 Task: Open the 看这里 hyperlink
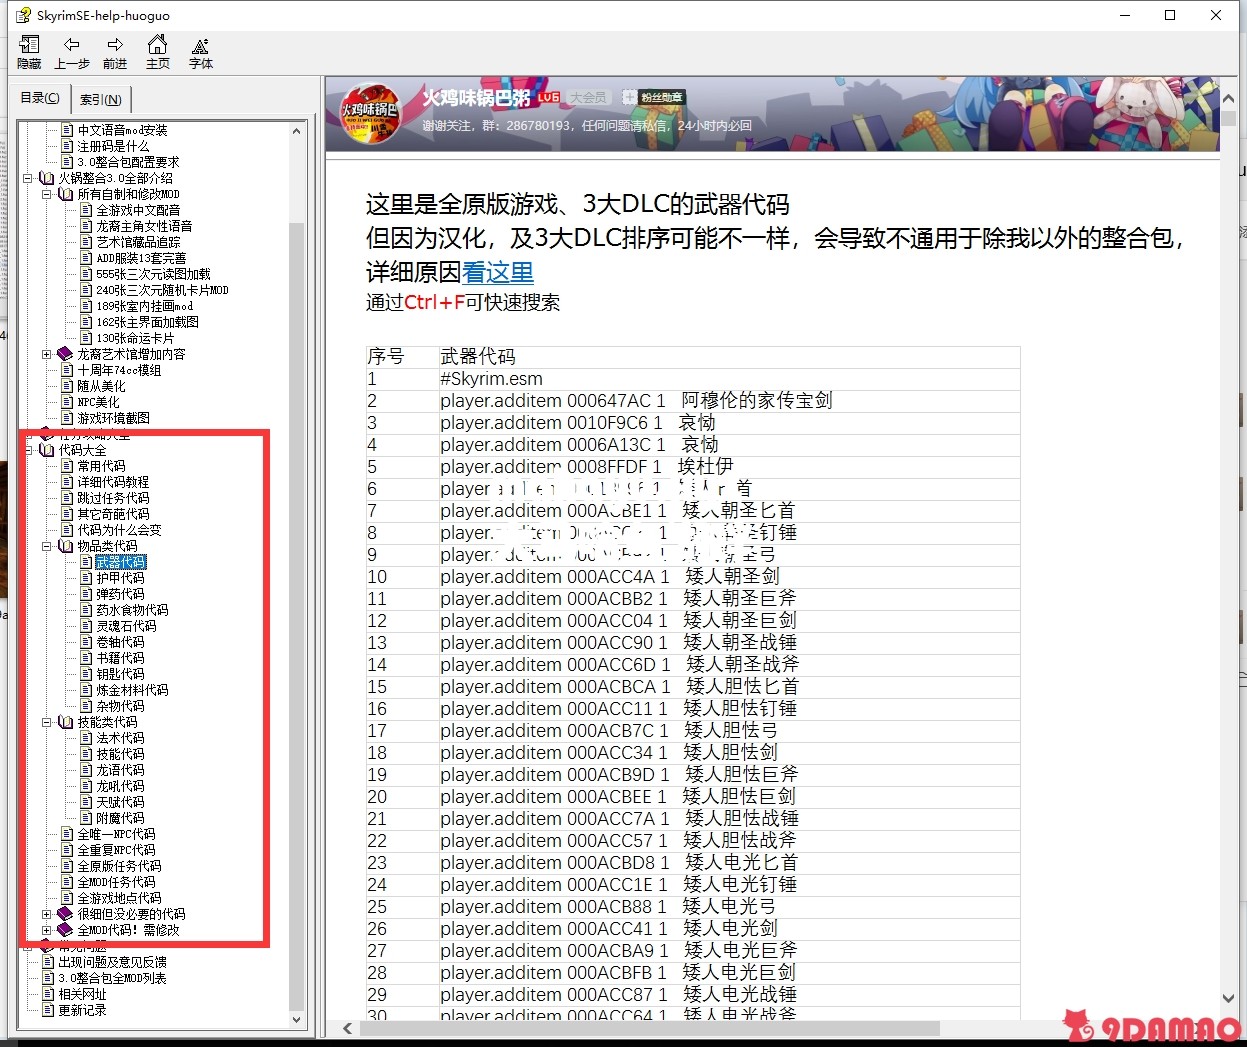coord(497,272)
